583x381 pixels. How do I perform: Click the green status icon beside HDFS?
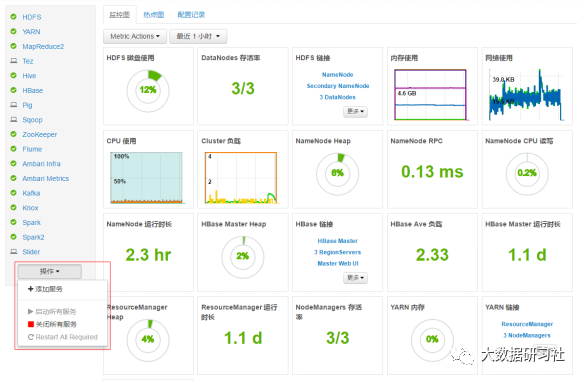click(13, 17)
